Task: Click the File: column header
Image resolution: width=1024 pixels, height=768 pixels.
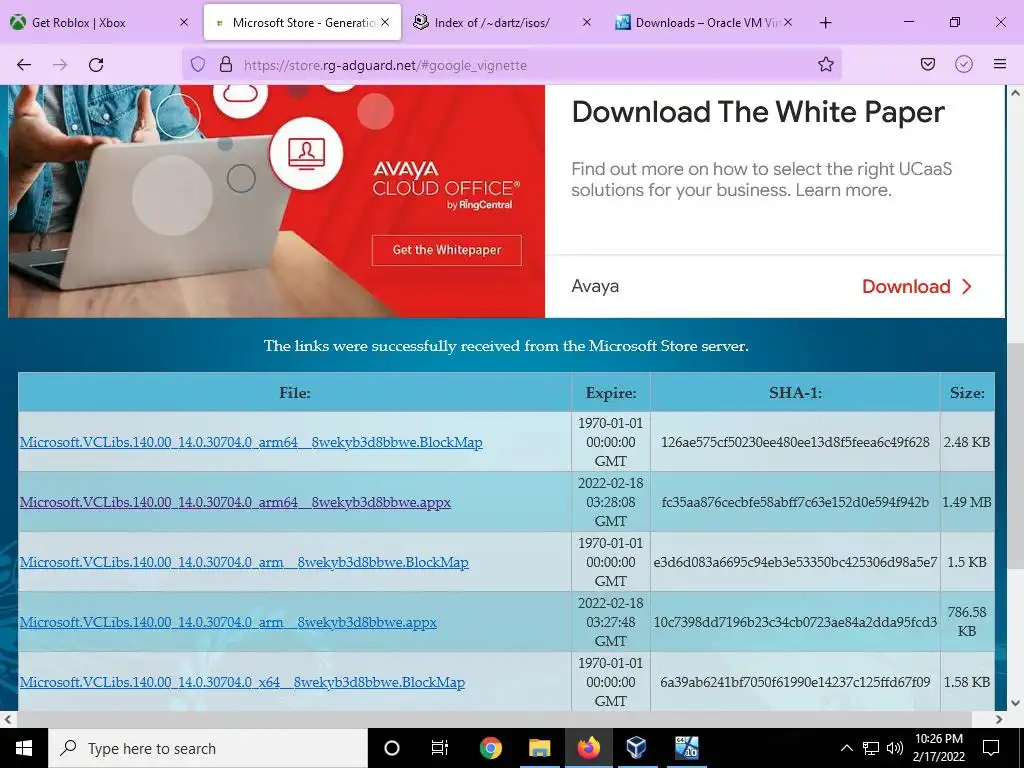Action: coord(295,392)
